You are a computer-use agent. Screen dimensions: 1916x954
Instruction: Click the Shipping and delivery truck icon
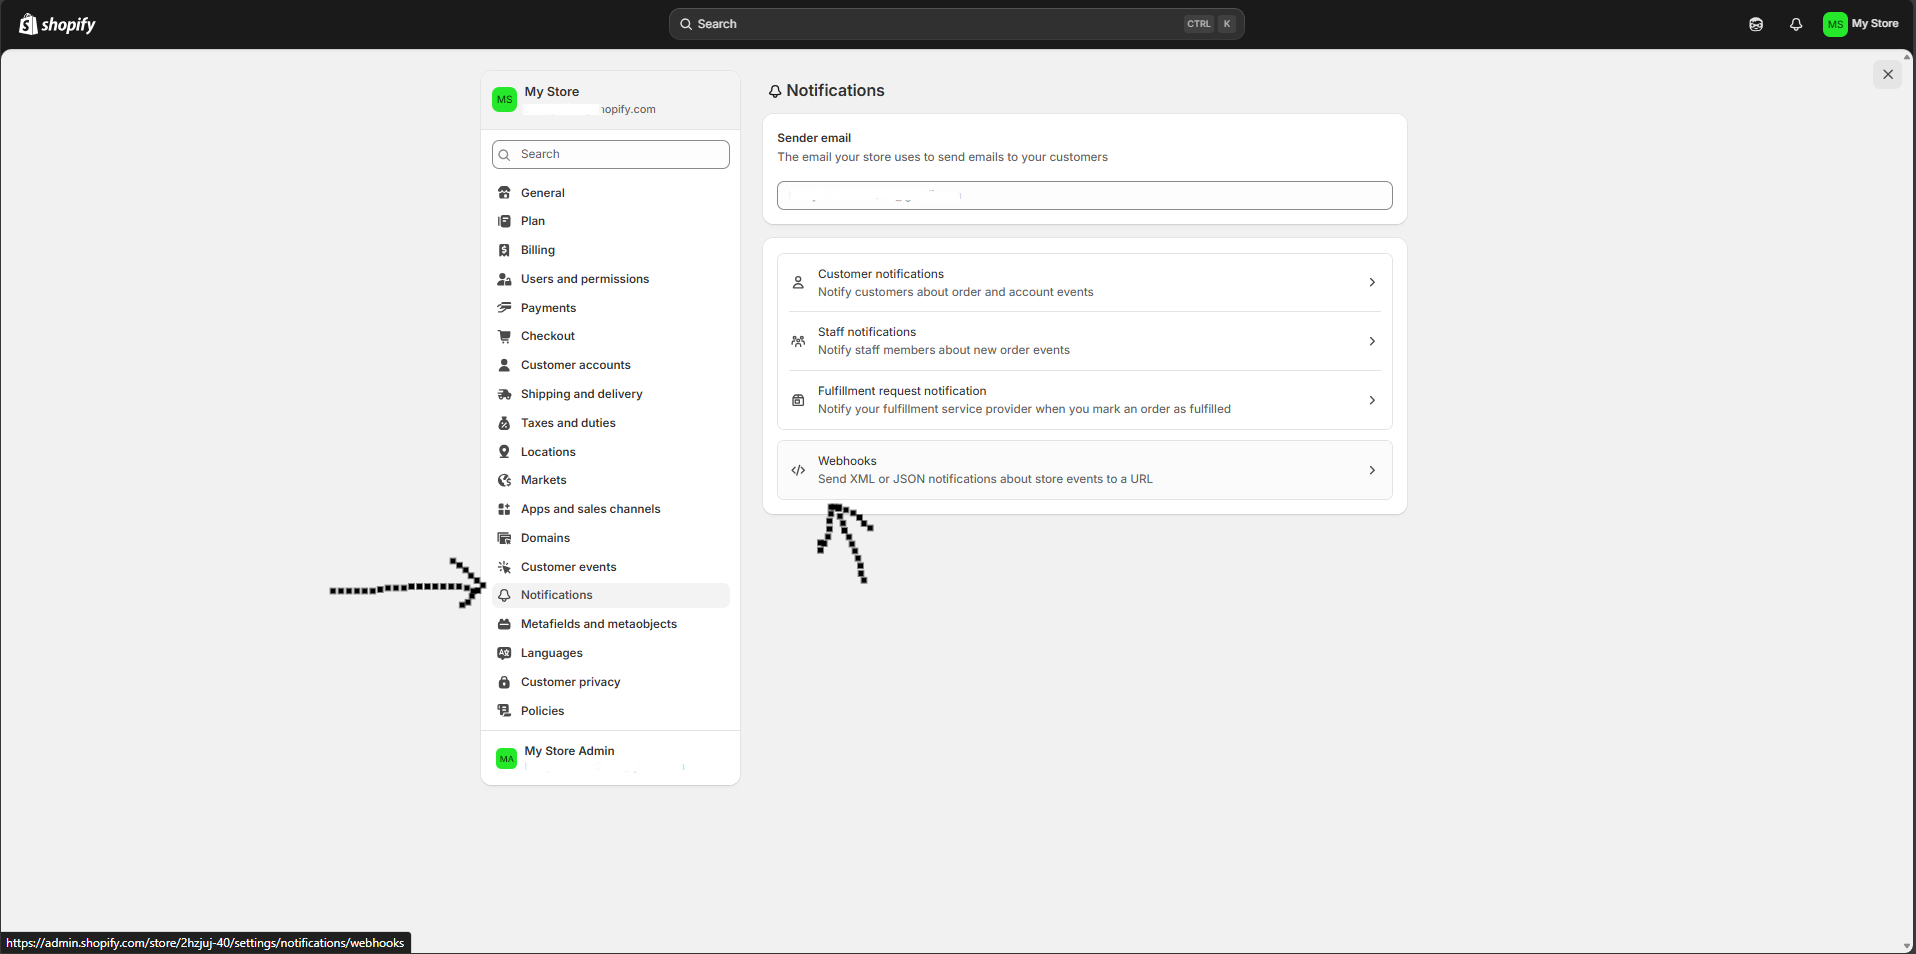click(505, 394)
